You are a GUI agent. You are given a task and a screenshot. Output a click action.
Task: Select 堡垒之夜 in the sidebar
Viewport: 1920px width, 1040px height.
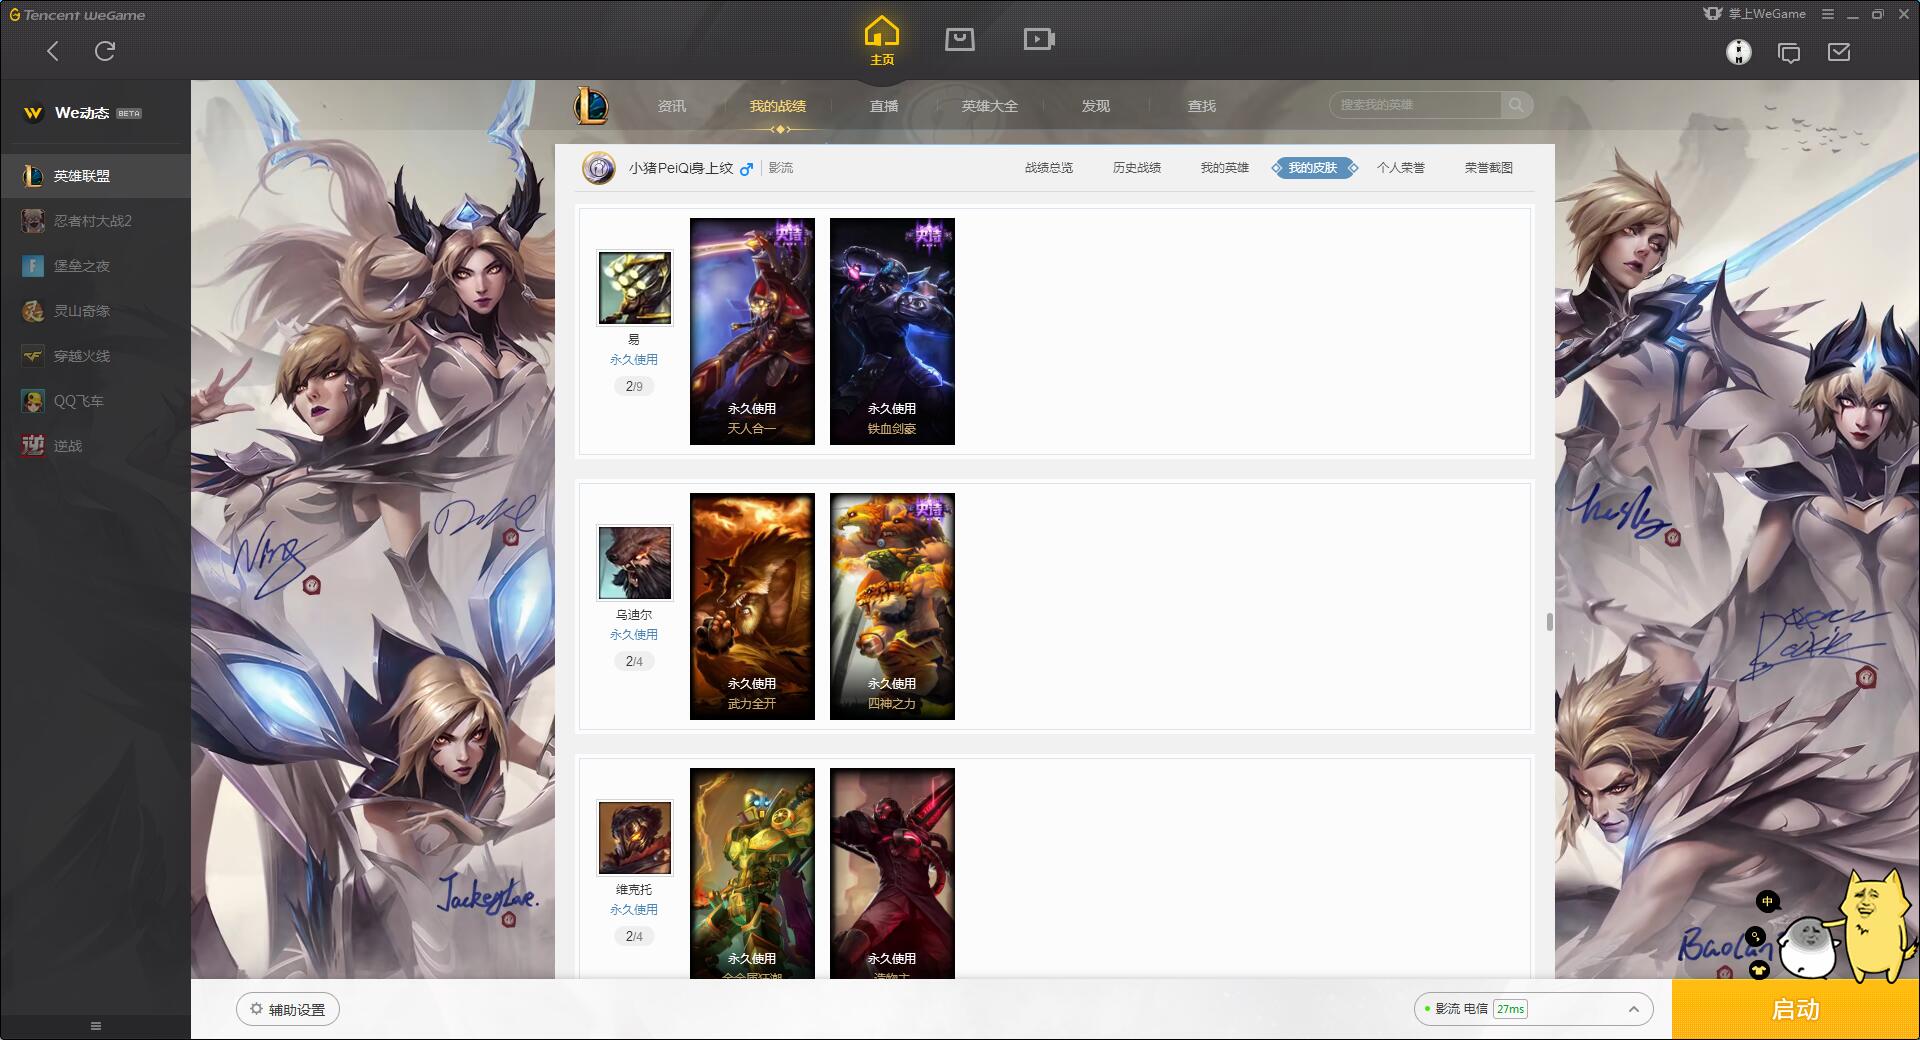(95, 266)
